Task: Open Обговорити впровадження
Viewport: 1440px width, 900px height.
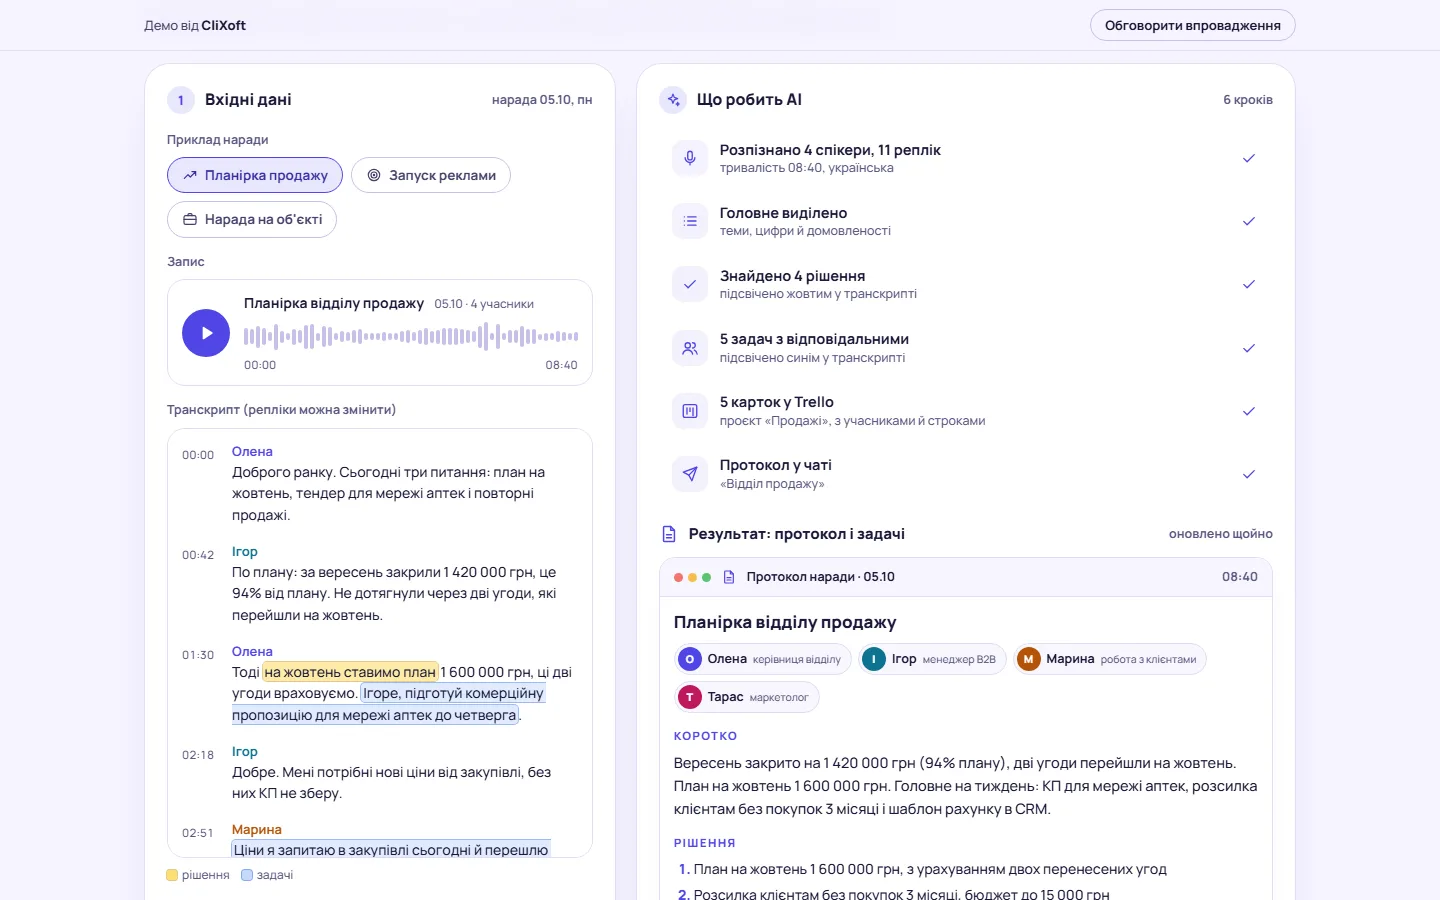Action: point(1193,25)
